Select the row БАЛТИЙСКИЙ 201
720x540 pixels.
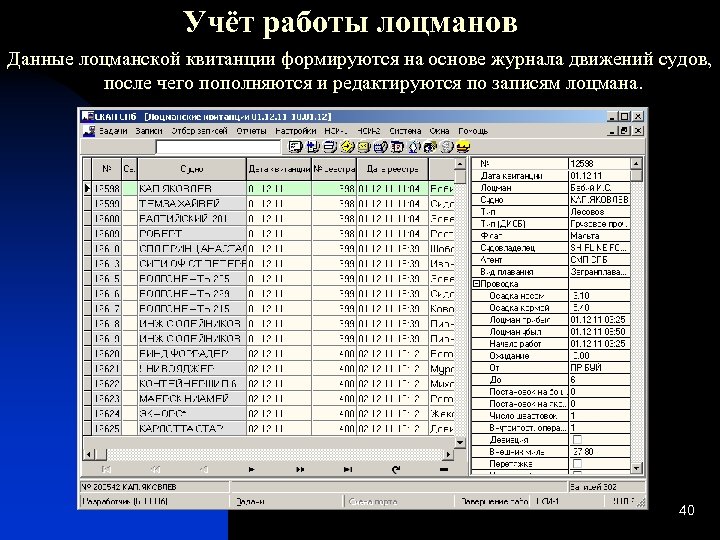tap(269, 218)
